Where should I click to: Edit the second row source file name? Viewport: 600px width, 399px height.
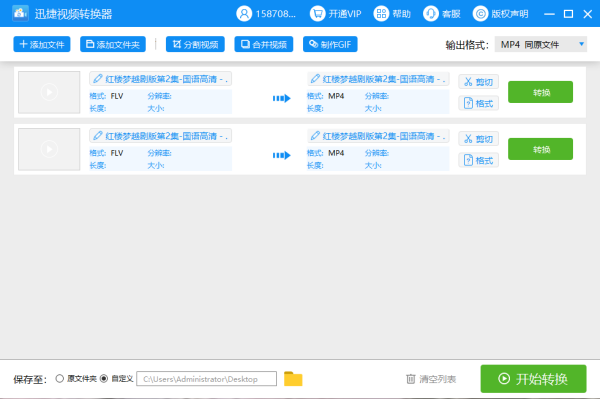click(160, 136)
